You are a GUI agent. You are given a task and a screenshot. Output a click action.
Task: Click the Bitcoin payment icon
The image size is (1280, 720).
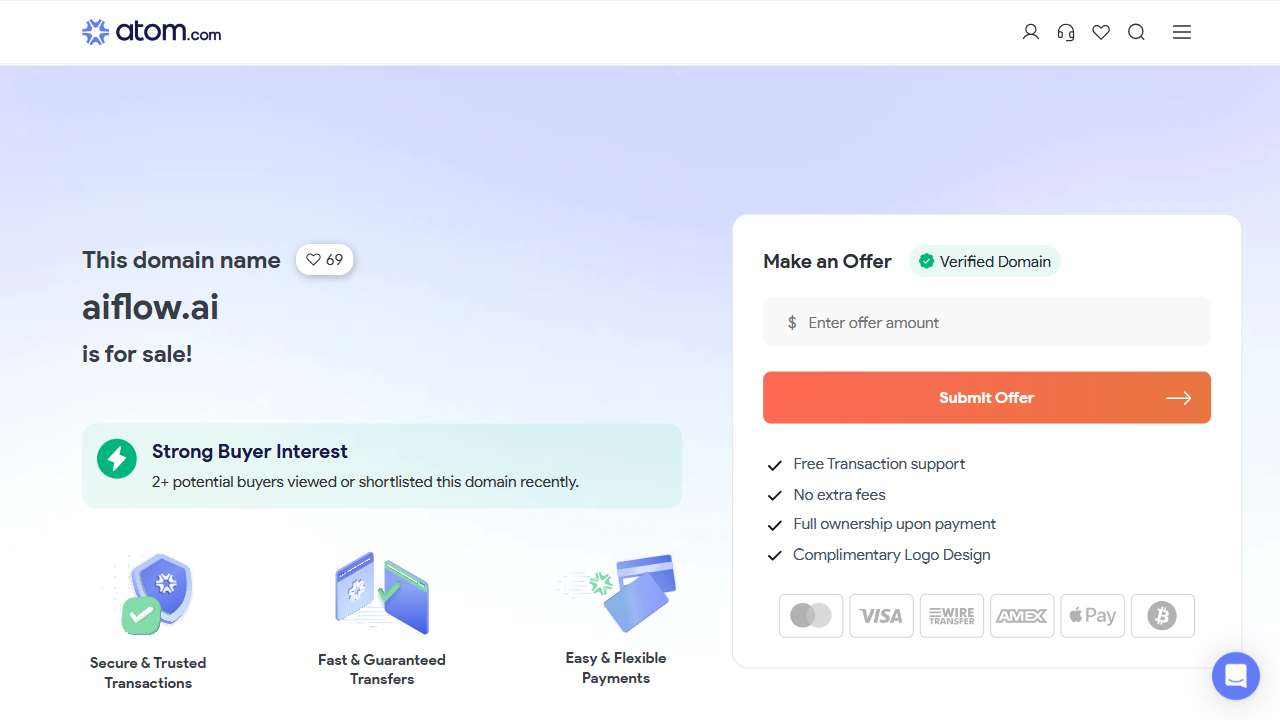1162,616
